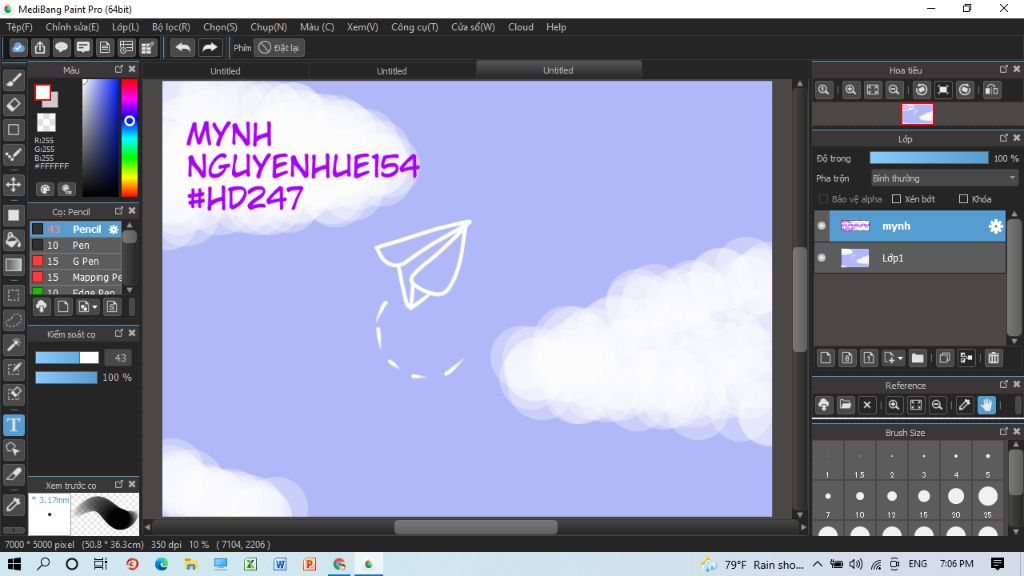The height and width of the screenshot is (576, 1024).
Task: Create a new layer in Lớp panel
Action: tap(825, 358)
